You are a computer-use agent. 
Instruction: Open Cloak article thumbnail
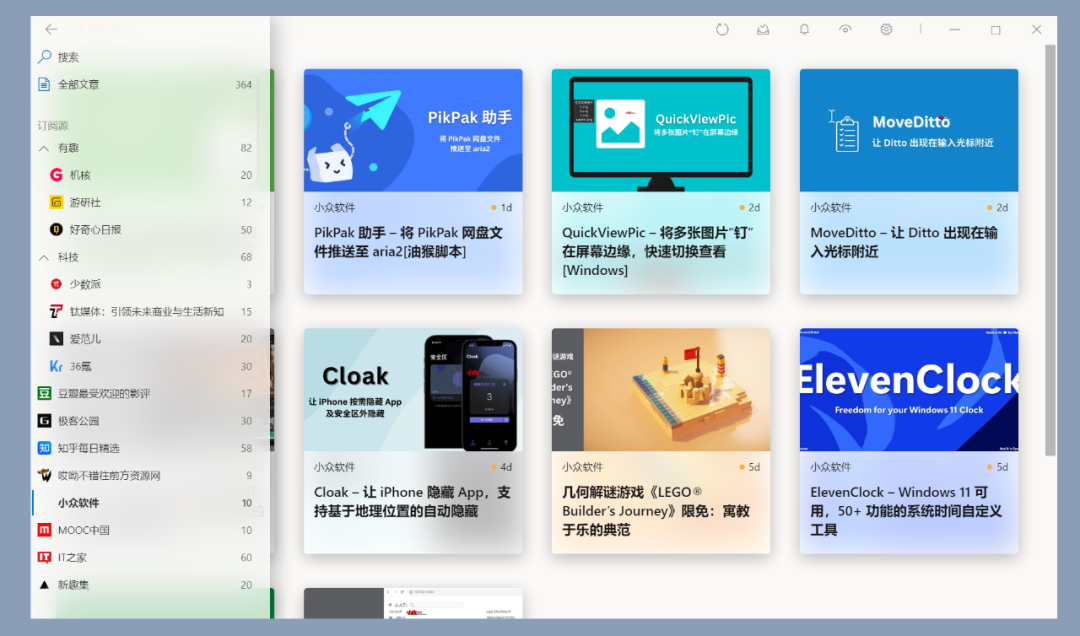point(413,390)
